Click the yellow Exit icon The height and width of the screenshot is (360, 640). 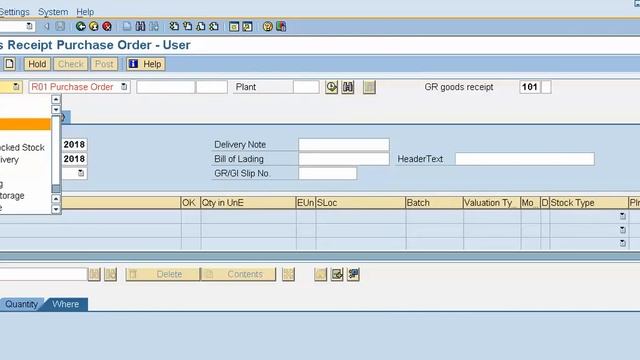click(93, 27)
